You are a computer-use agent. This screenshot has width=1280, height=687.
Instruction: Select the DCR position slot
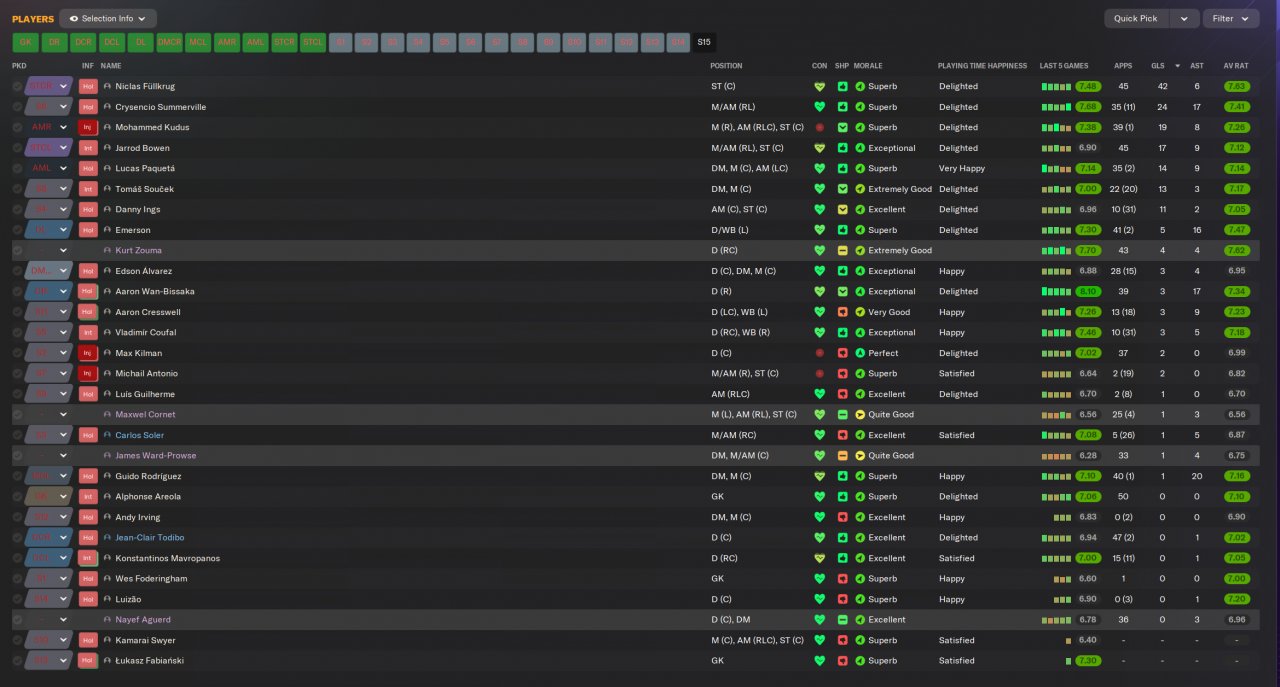(x=84, y=42)
